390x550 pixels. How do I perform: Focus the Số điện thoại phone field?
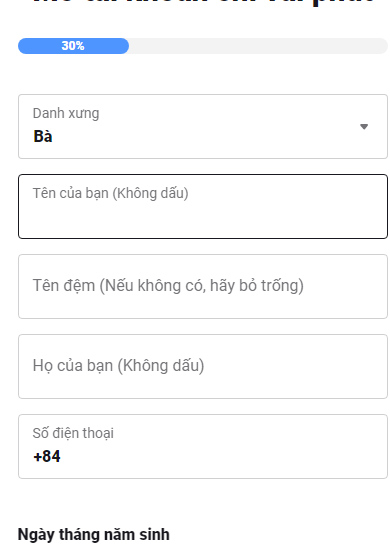203,446
